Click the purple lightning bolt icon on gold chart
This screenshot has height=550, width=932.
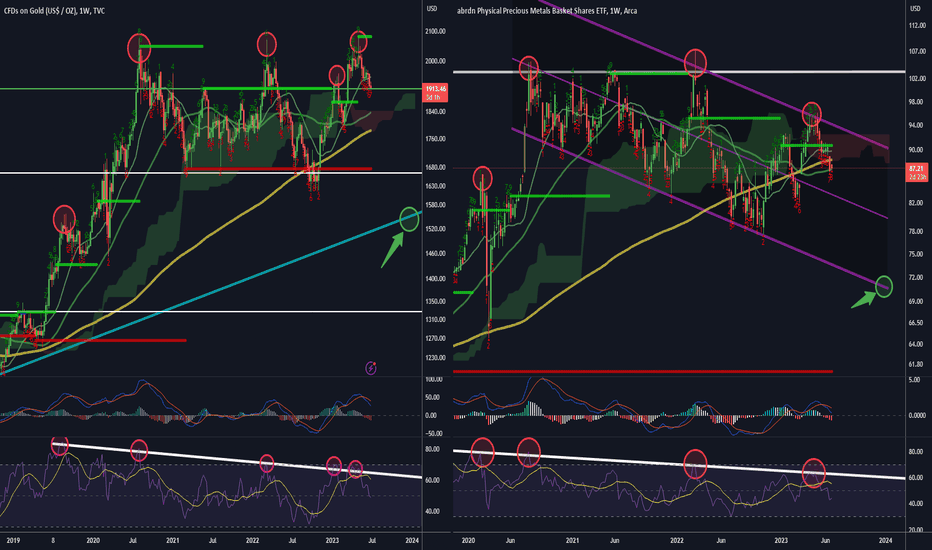[x=370, y=368]
